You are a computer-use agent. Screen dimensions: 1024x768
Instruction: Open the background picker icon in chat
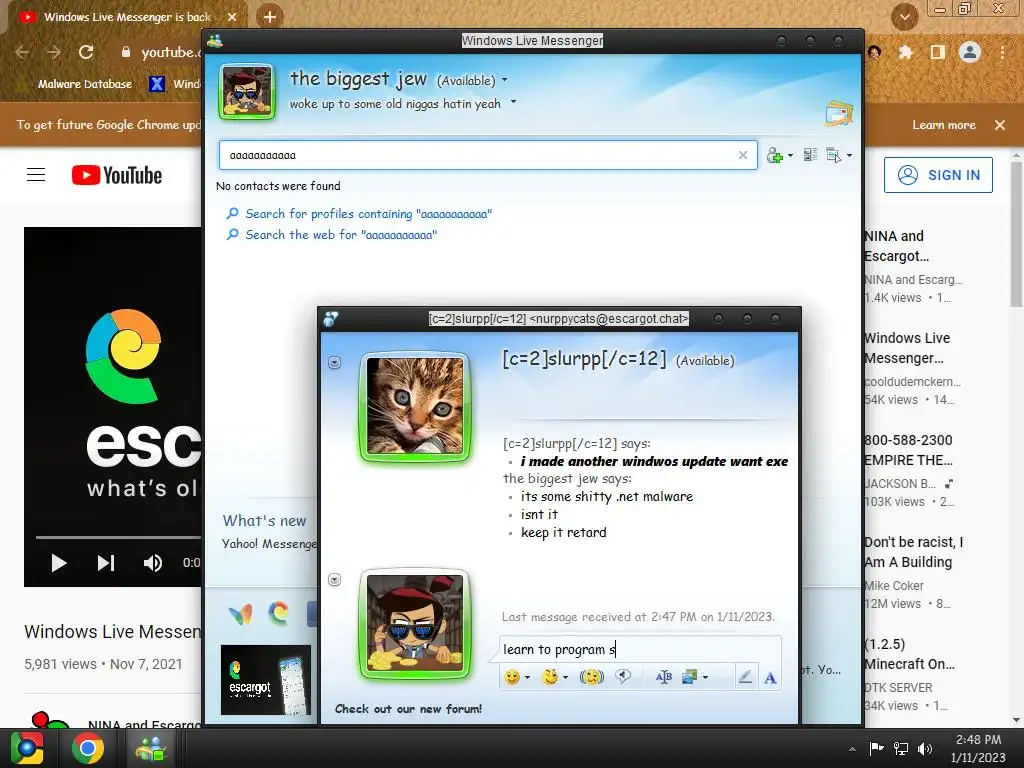coord(689,677)
